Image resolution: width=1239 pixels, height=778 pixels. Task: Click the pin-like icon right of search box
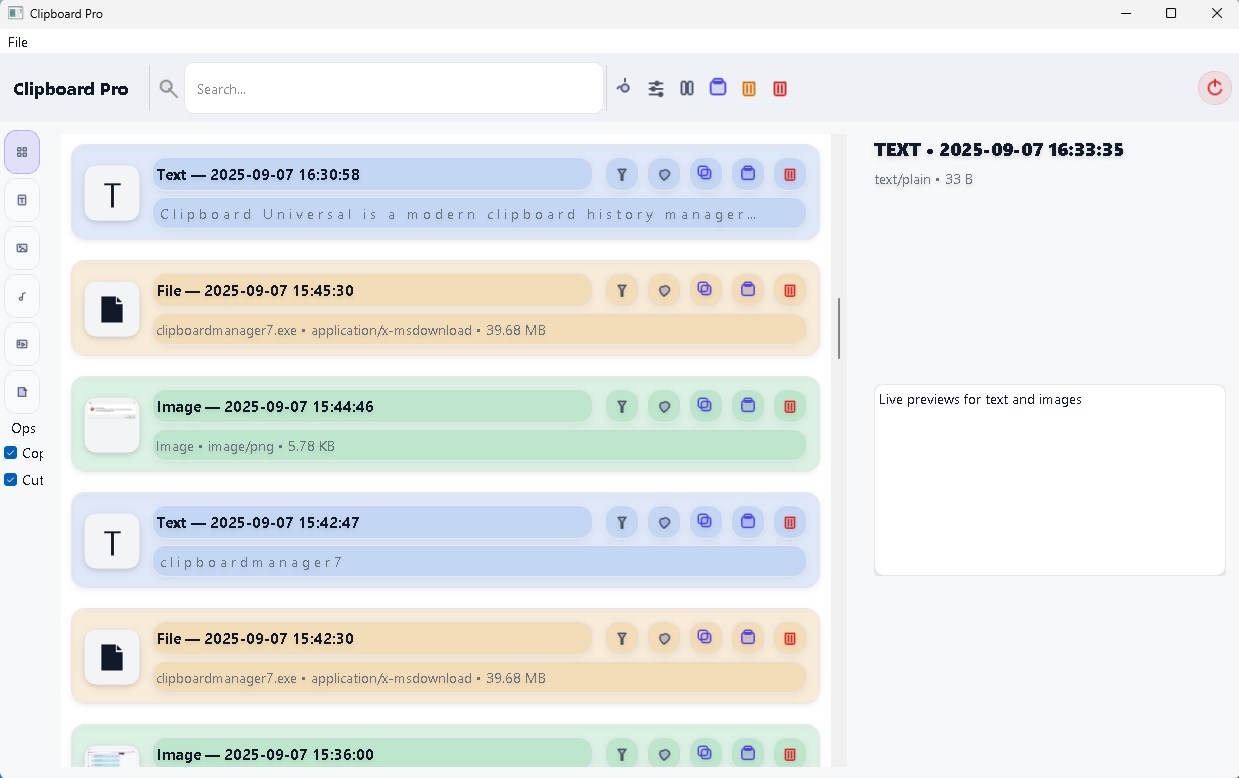point(624,88)
